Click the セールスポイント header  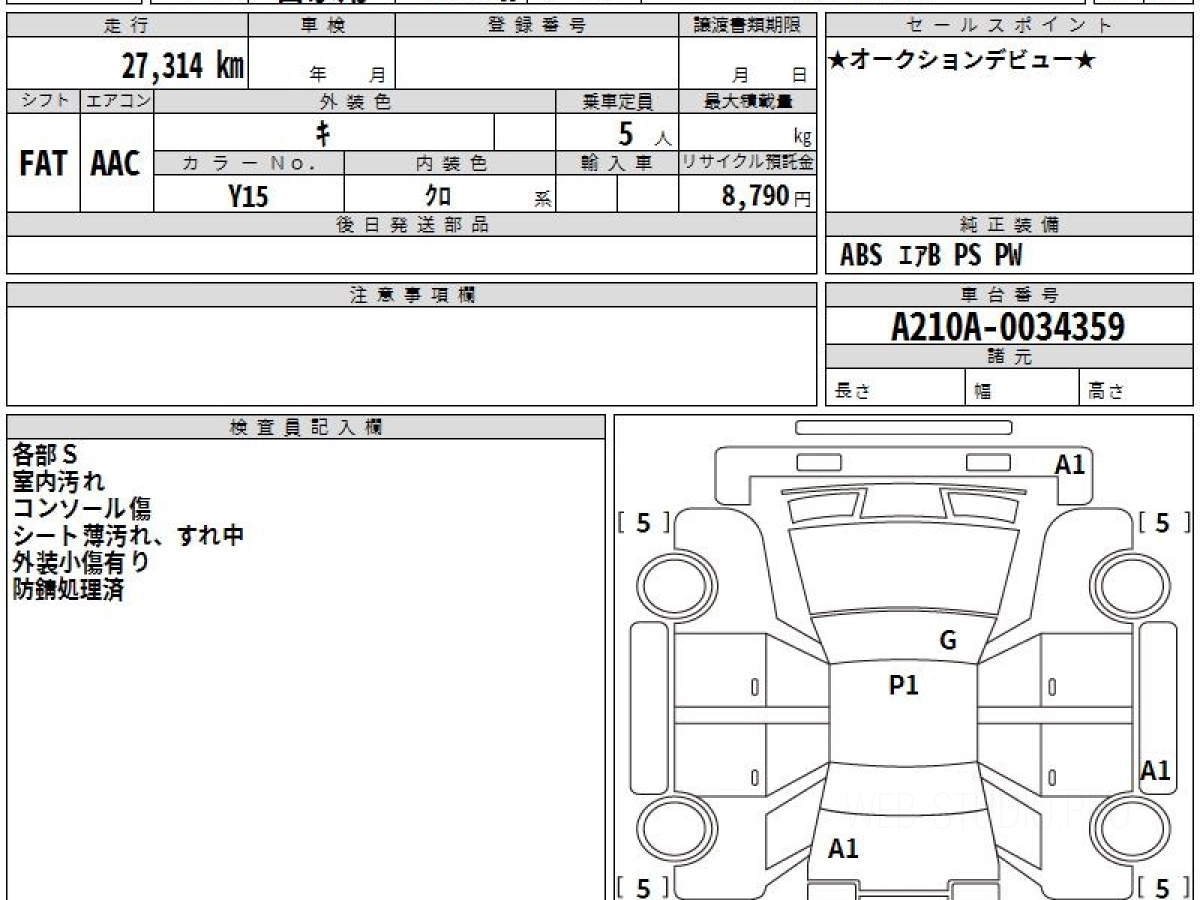pyautogui.click(x=1009, y=26)
